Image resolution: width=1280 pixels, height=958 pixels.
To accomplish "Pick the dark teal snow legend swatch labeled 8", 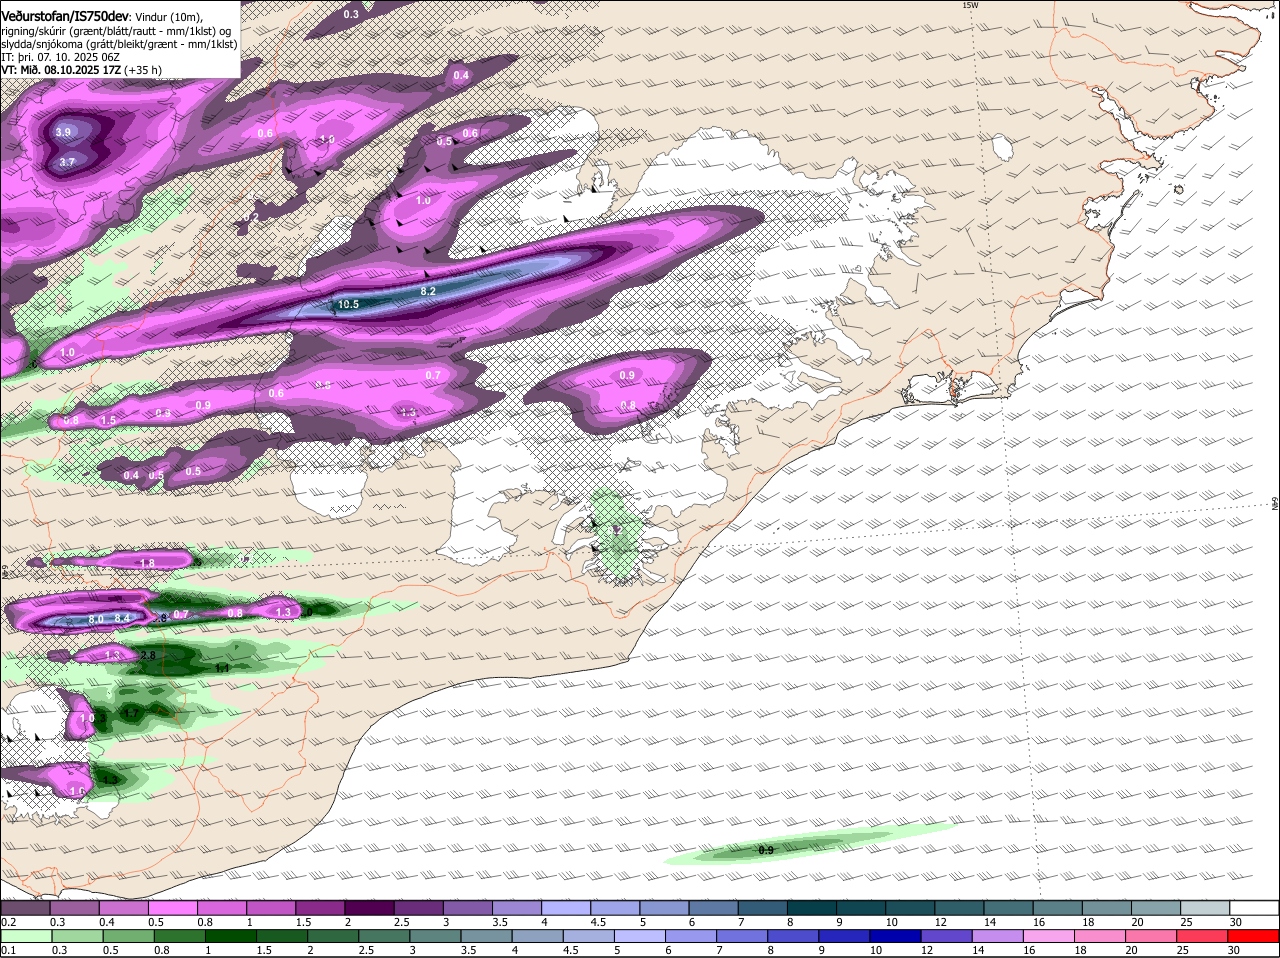I will tap(812, 907).
